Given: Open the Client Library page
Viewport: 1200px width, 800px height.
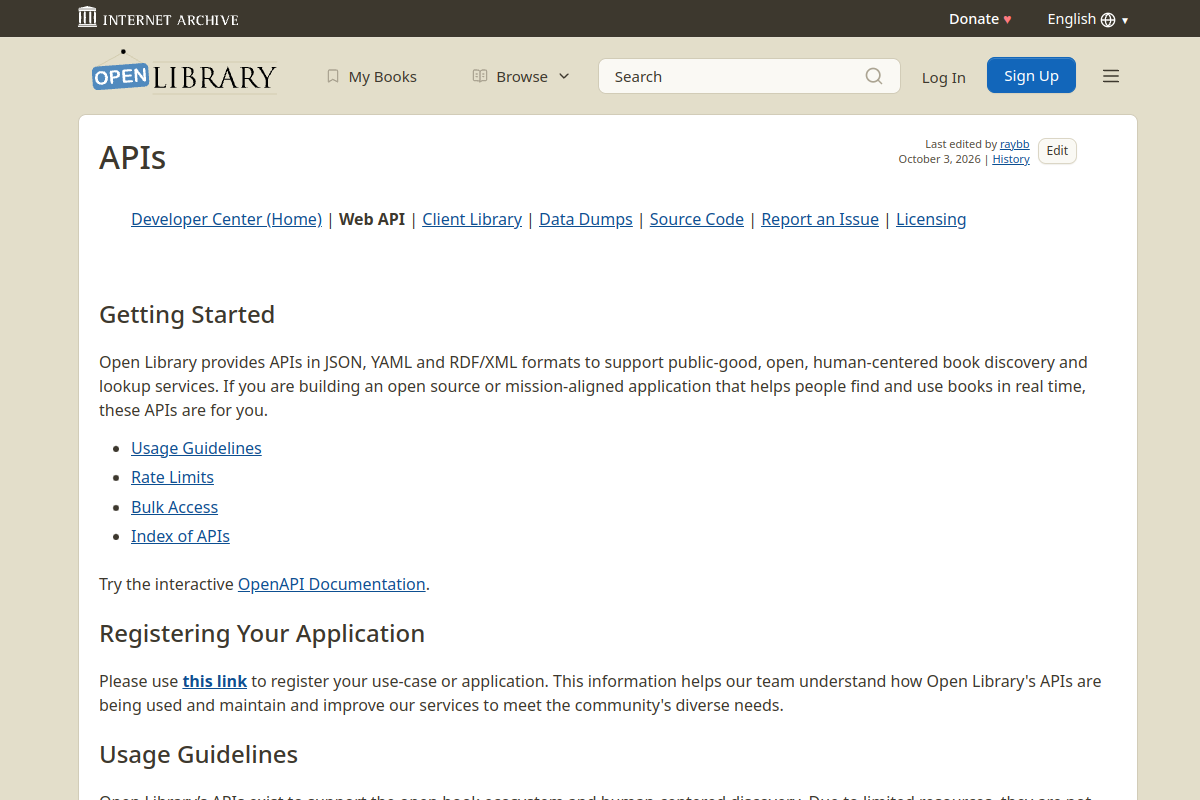Looking at the screenshot, I should [472, 219].
